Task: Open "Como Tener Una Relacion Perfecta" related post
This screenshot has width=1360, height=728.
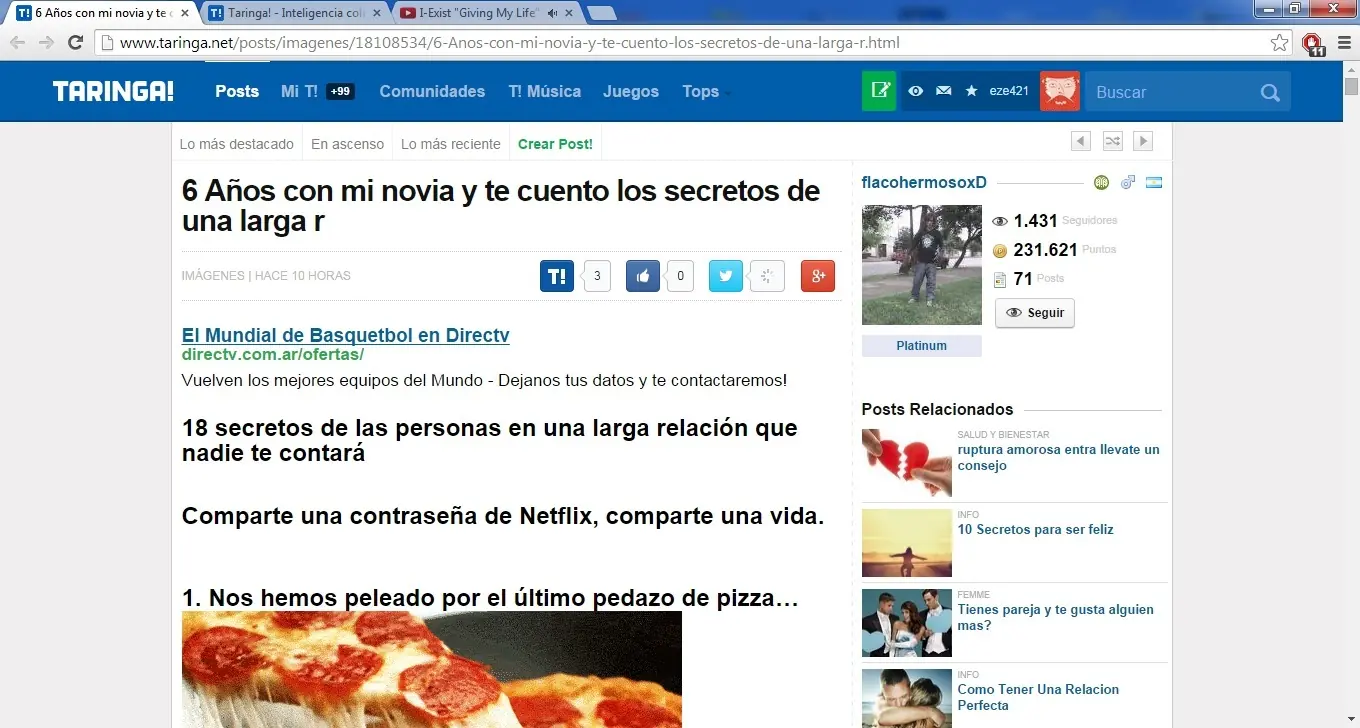Action: [x=1039, y=698]
